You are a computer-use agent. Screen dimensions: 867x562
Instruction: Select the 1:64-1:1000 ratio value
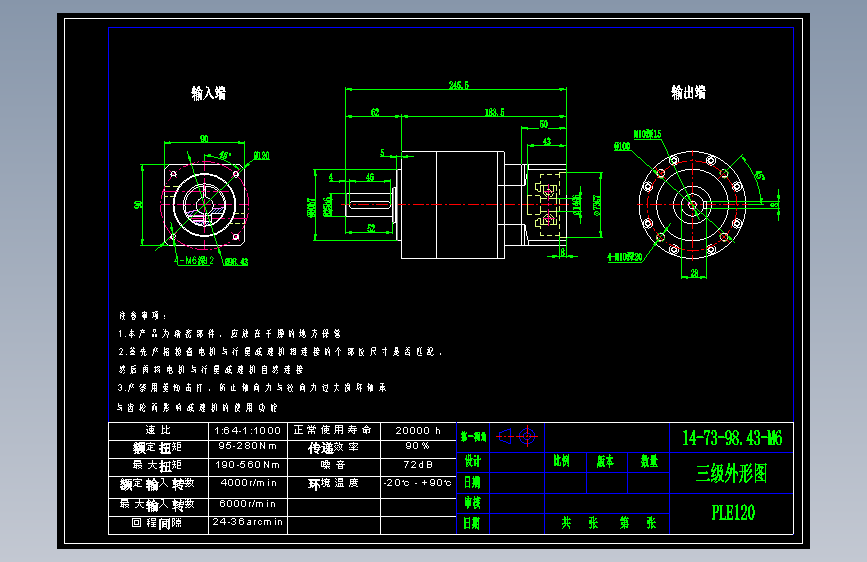[x=247, y=430]
